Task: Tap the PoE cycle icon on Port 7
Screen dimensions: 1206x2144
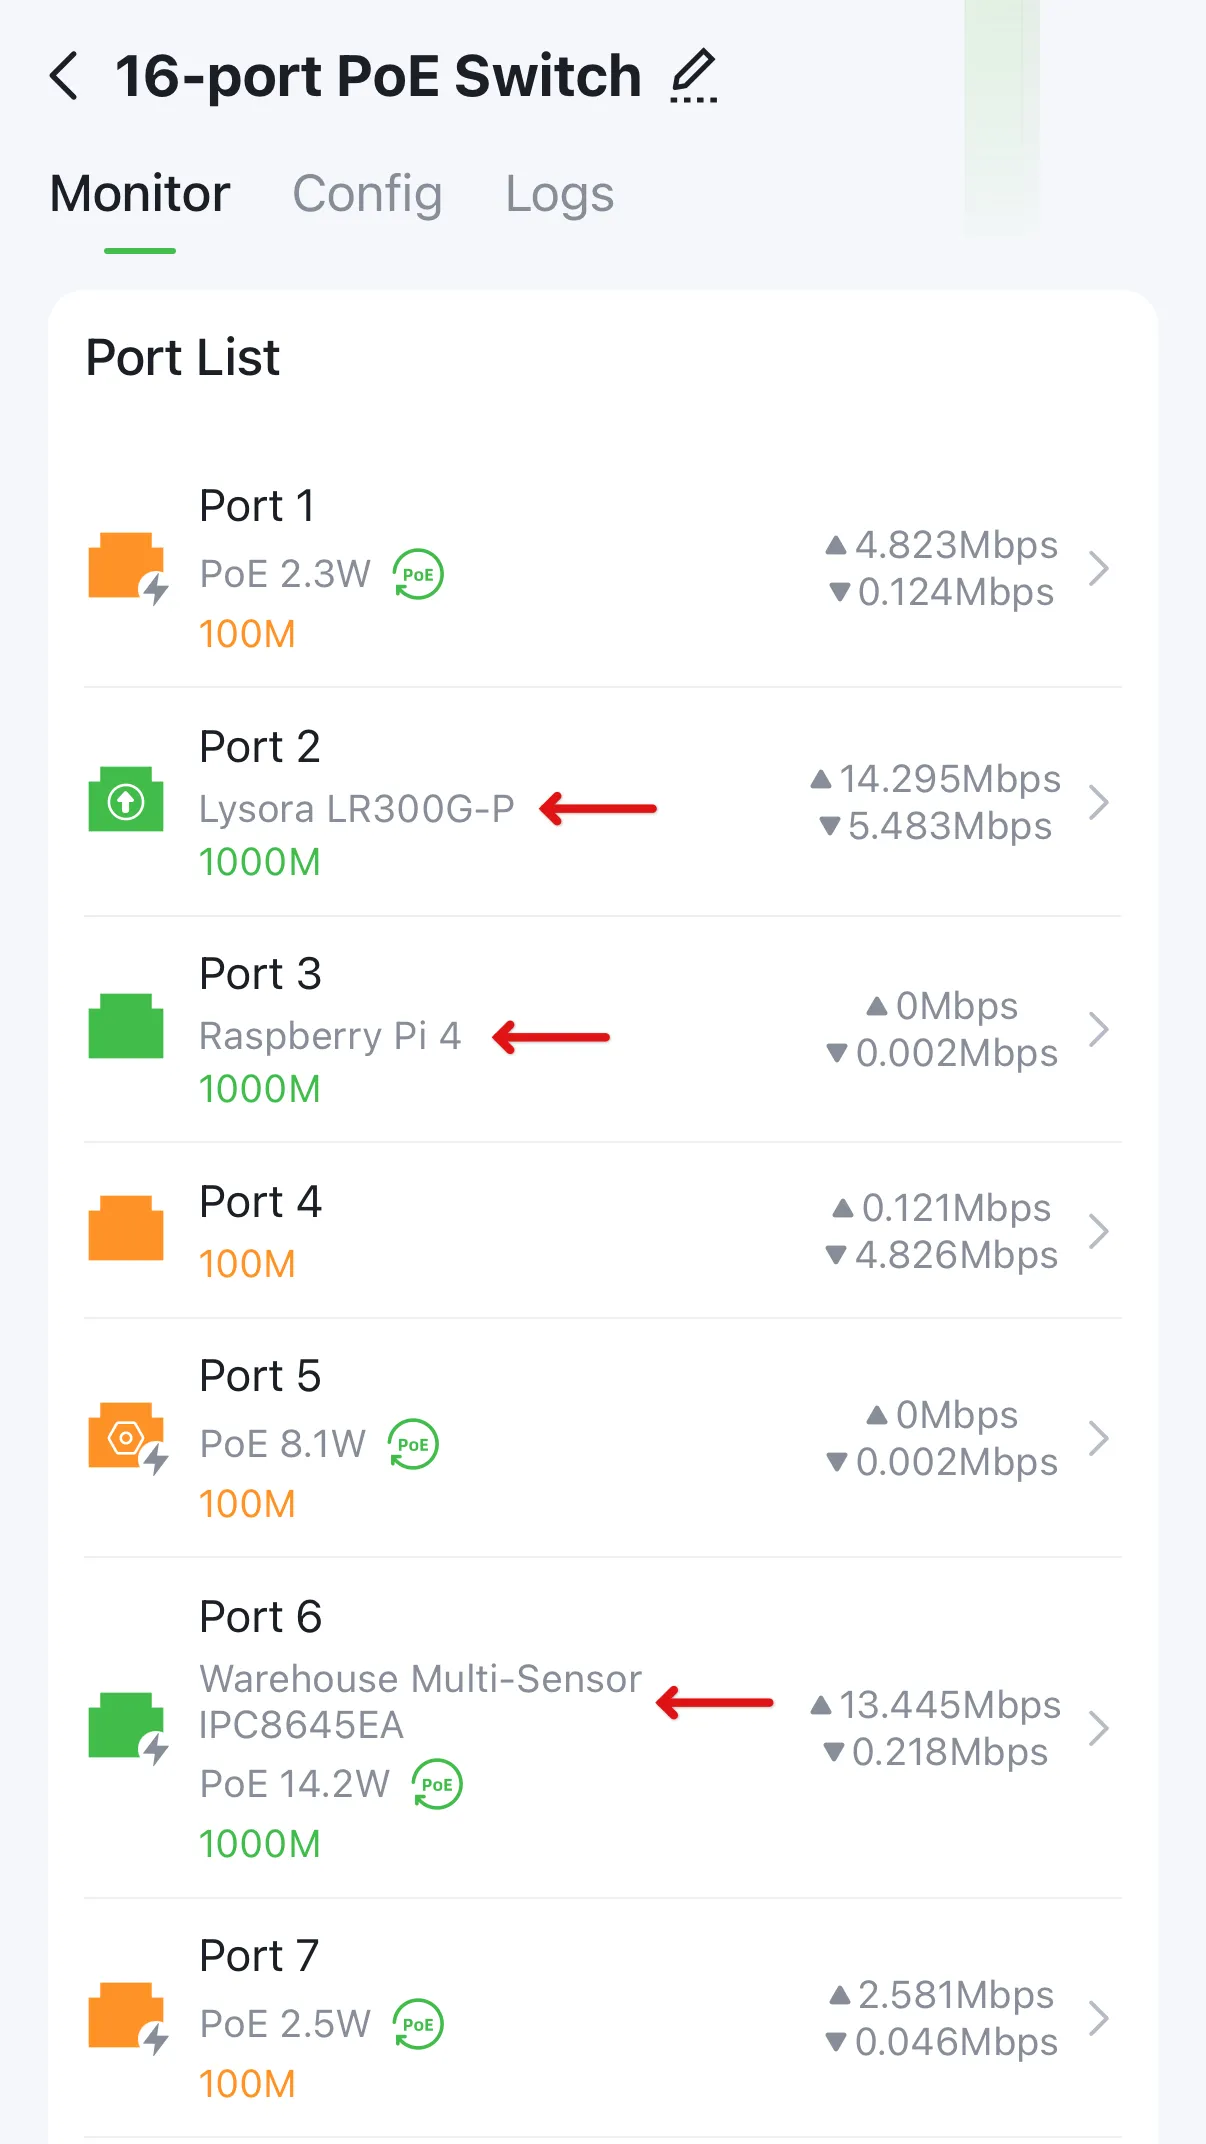Action: (418, 2025)
